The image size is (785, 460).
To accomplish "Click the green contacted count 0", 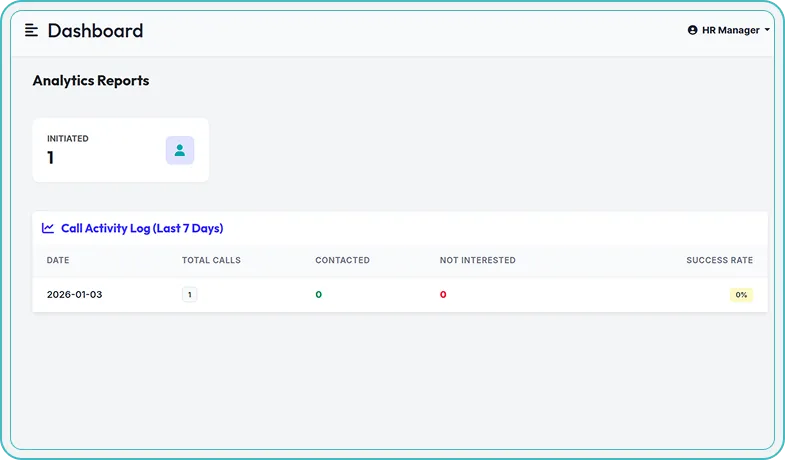I will (319, 295).
